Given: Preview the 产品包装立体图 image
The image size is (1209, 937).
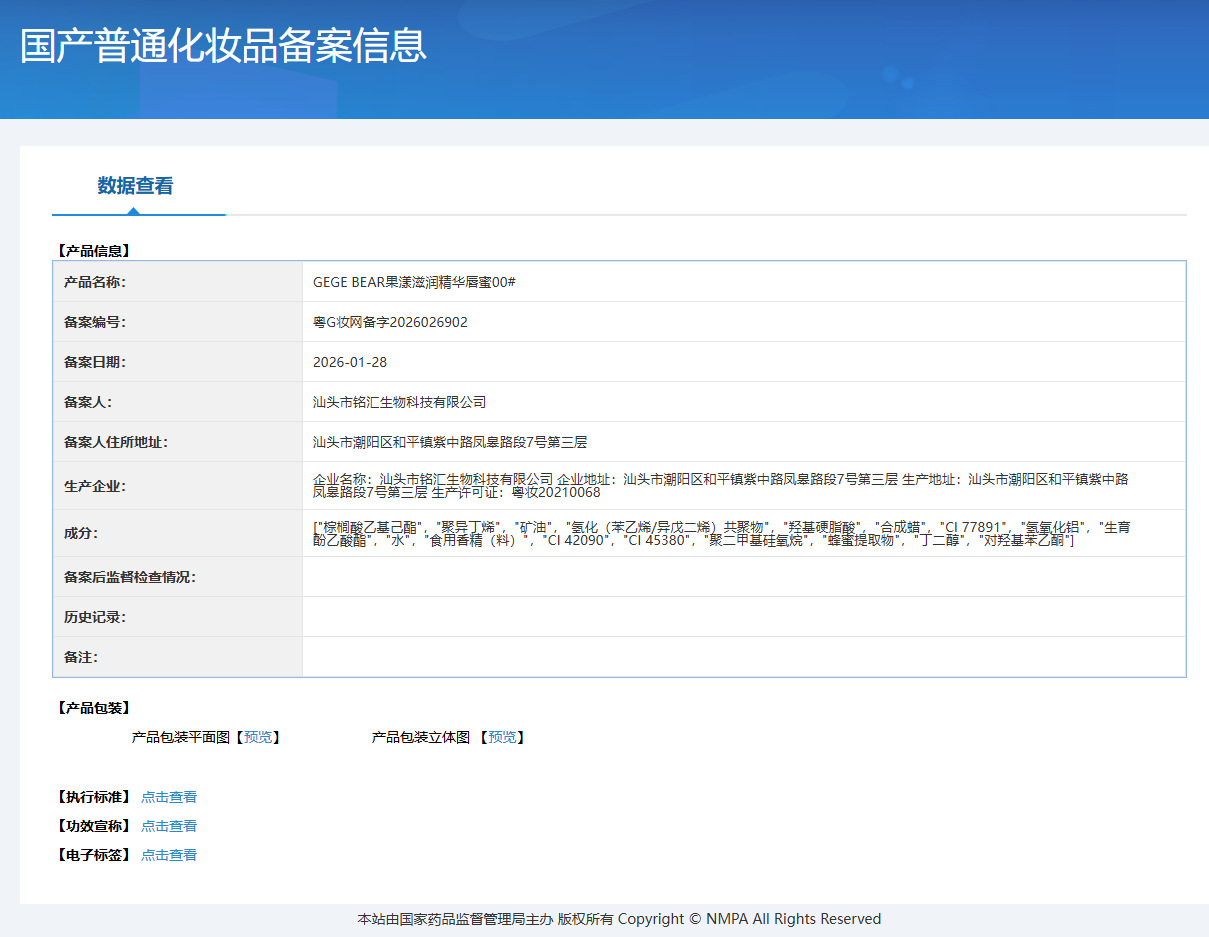Looking at the screenshot, I should (502, 737).
